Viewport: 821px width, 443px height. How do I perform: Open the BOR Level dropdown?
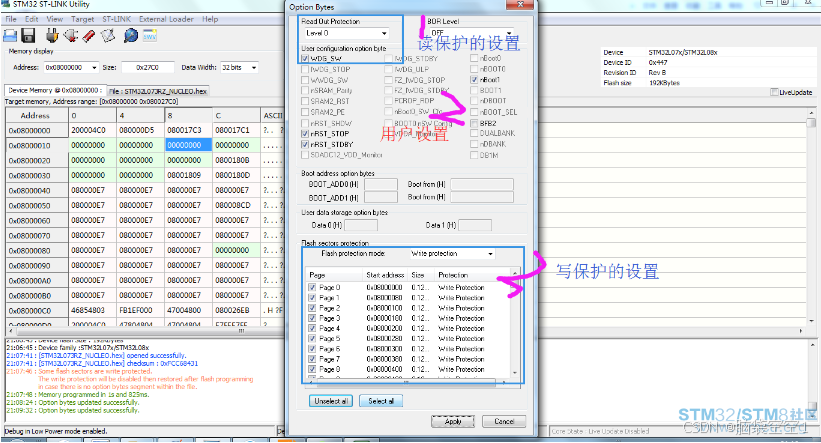509,33
